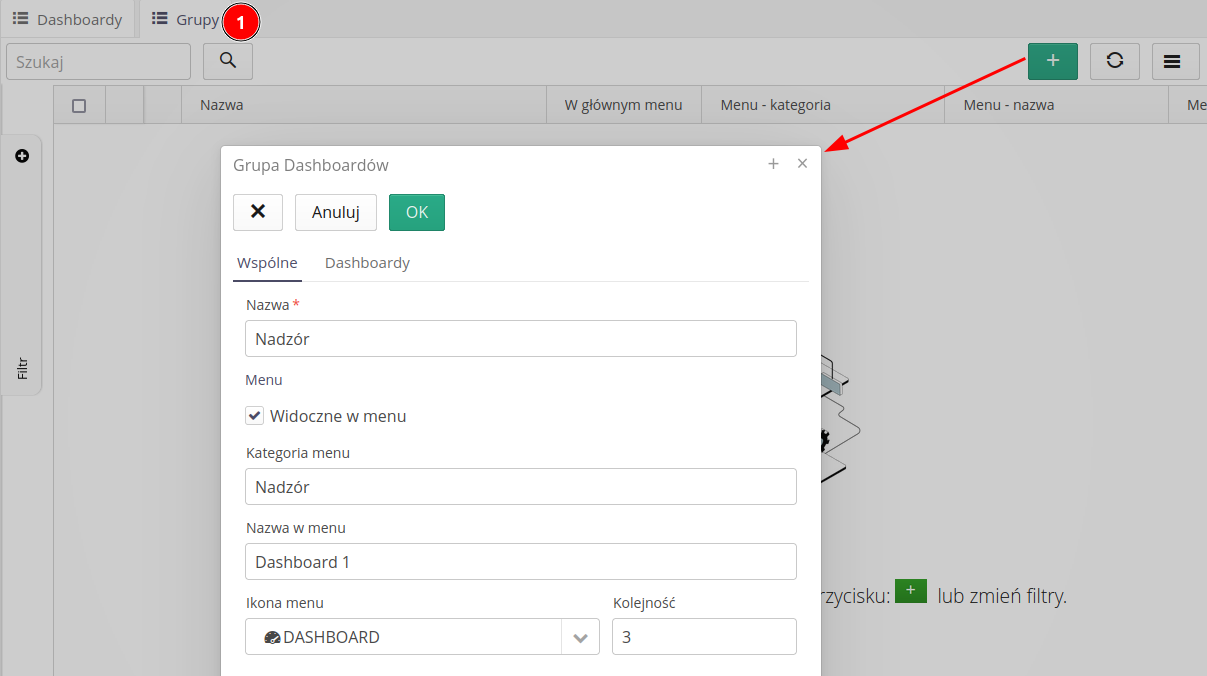The width and height of the screenshot is (1207, 676).
Task: Toggle the Widoczne w menu checkbox
Action: pyautogui.click(x=255, y=416)
